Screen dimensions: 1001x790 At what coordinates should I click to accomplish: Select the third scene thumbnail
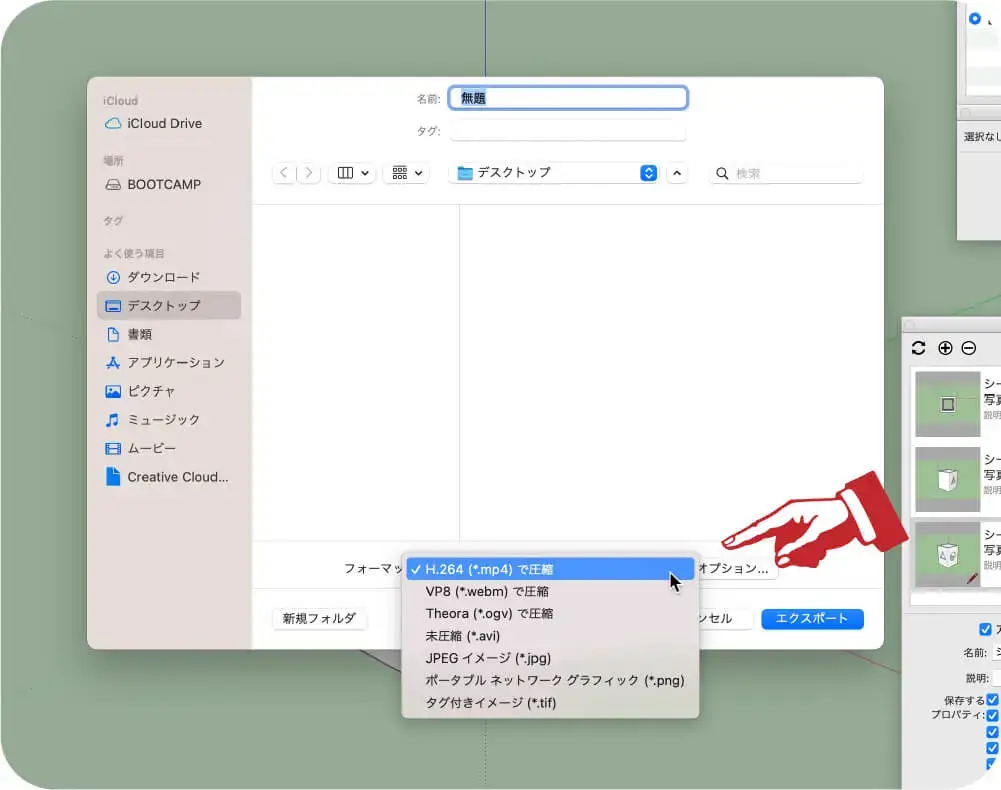[x=947, y=553]
